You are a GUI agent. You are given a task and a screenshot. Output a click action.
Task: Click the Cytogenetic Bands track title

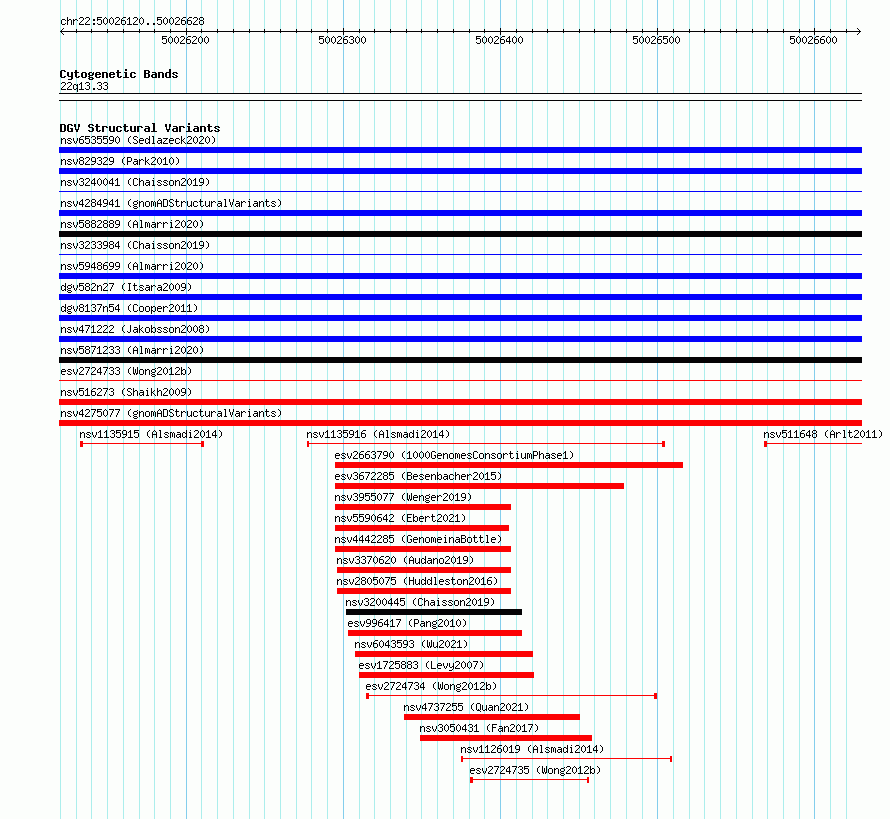click(119, 74)
